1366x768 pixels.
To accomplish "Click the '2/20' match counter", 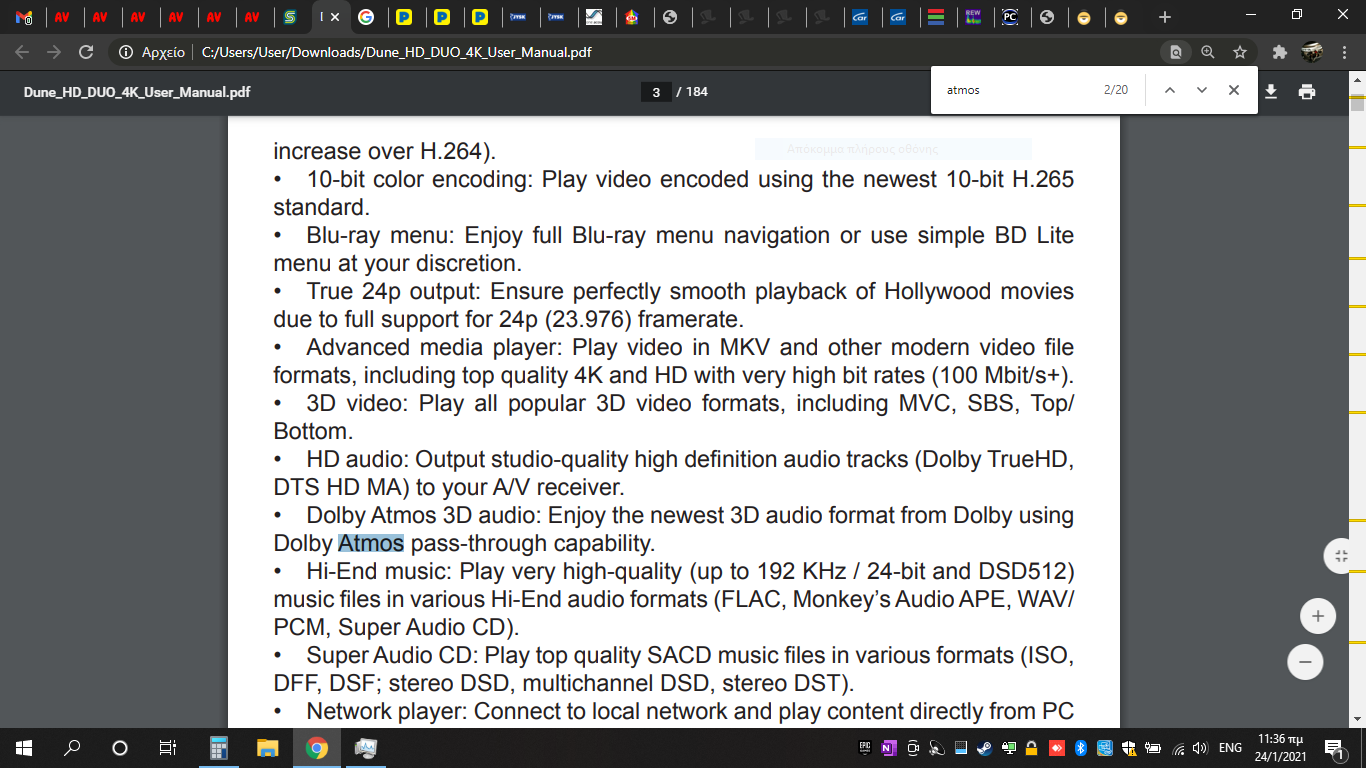I will (x=1116, y=90).
